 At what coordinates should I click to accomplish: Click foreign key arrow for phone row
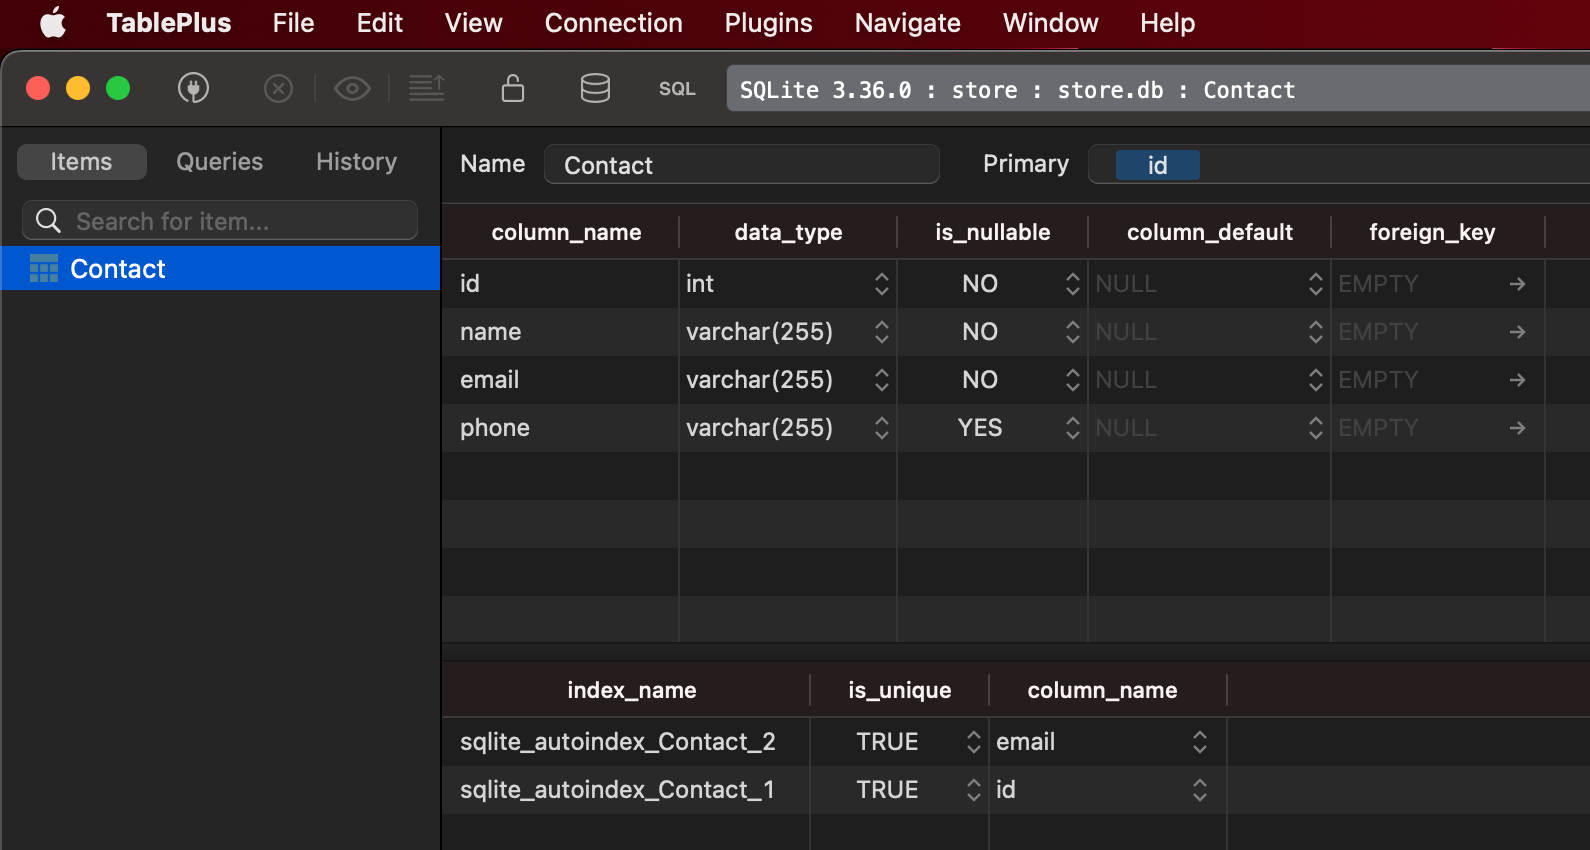[x=1517, y=428]
